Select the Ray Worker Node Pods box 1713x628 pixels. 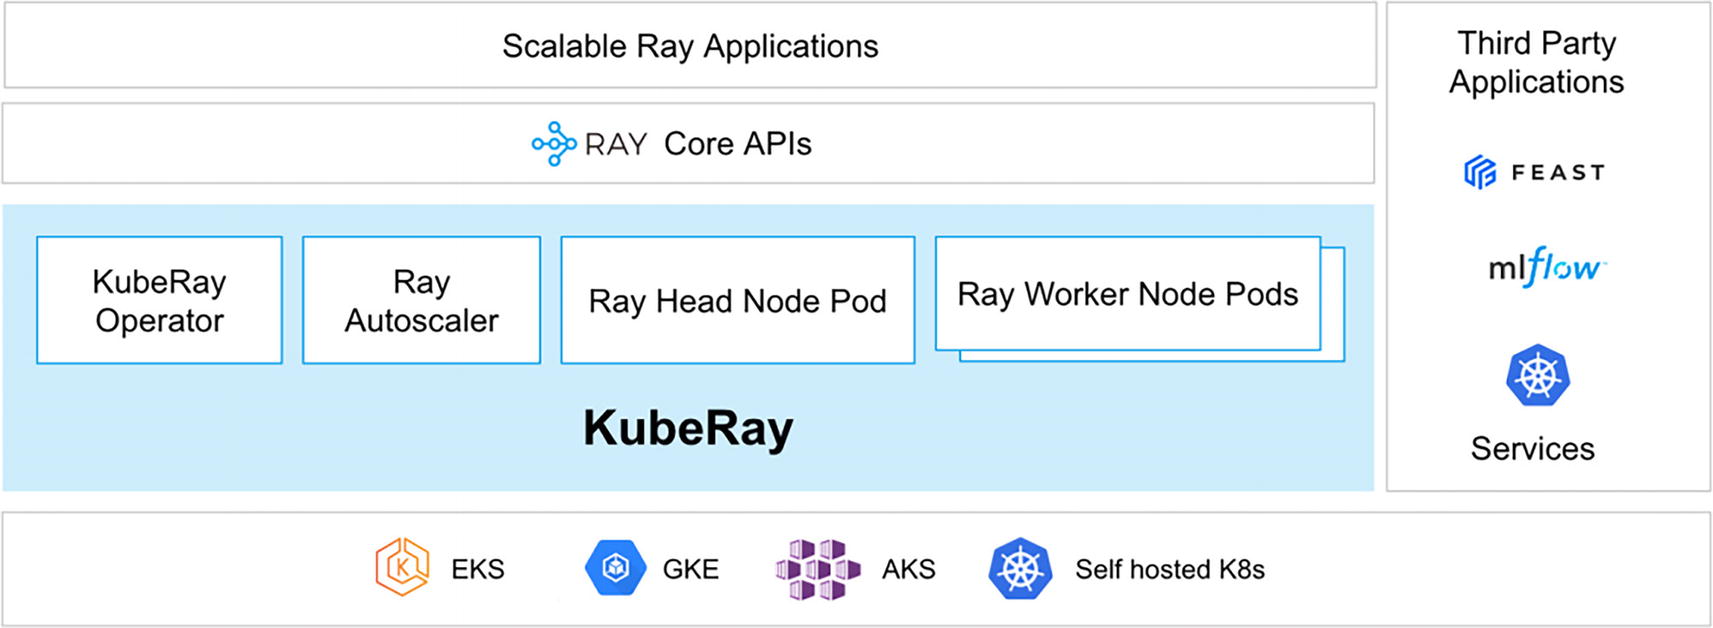[x=1128, y=294]
